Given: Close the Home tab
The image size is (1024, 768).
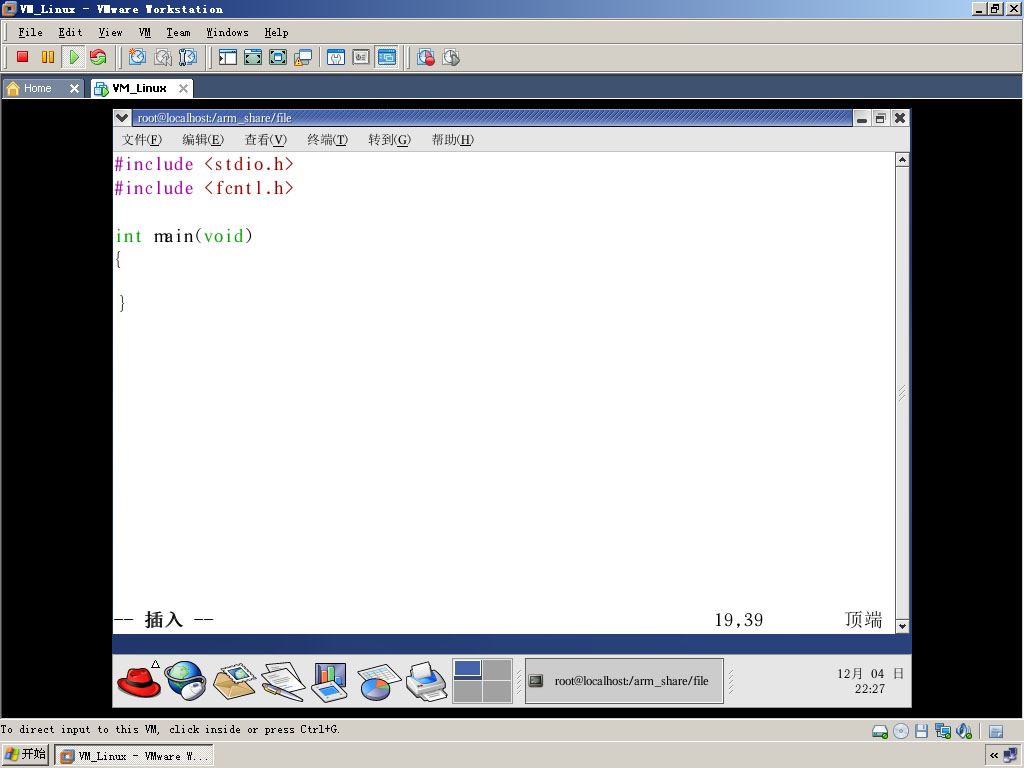Looking at the screenshot, I should [x=74, y=88].
